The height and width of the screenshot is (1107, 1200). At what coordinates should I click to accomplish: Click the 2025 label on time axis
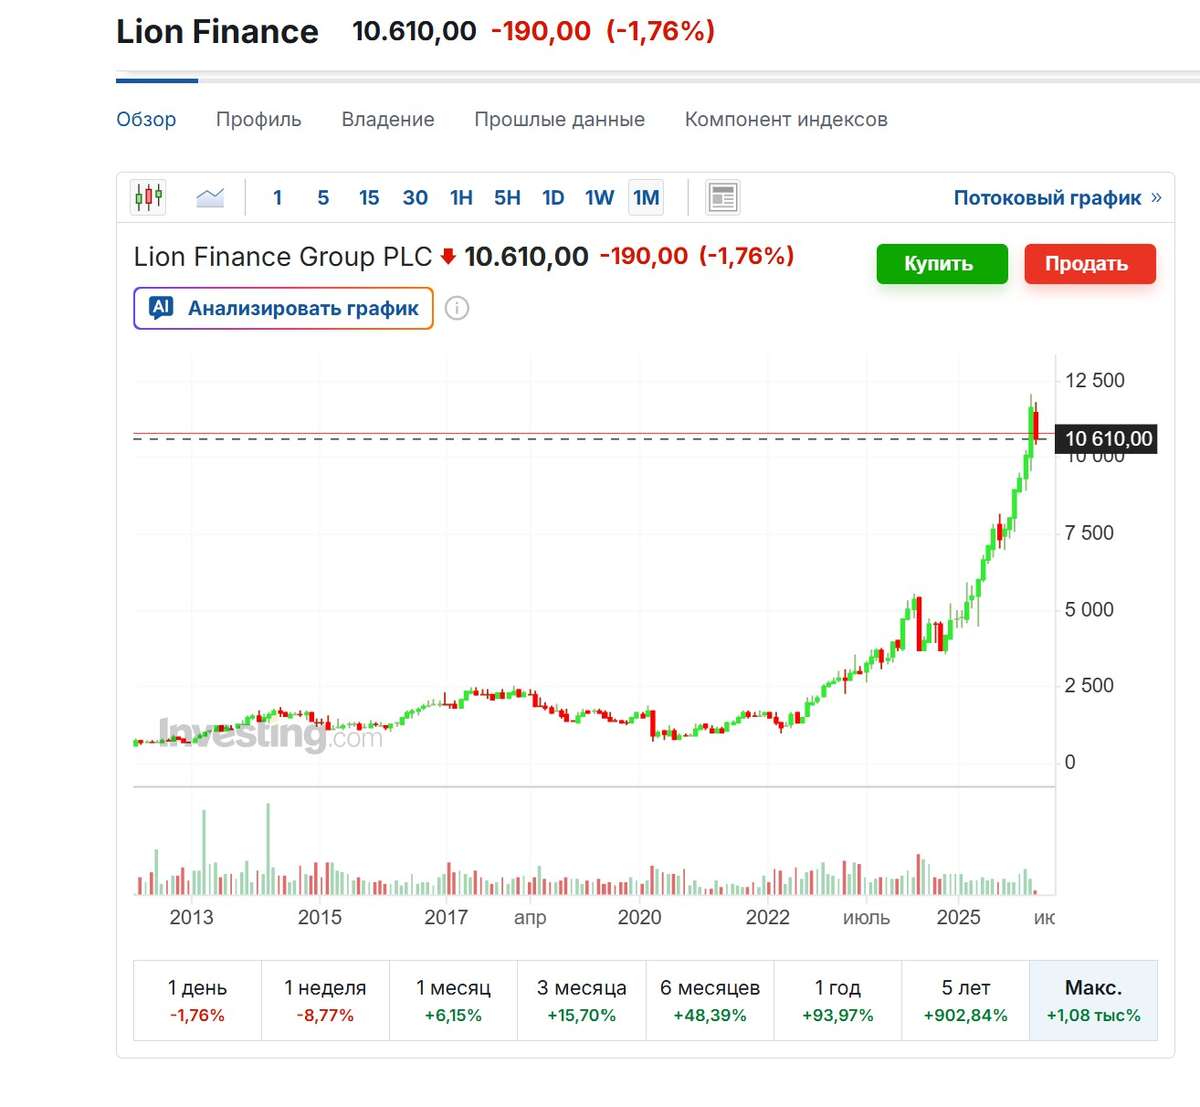click(958, 917)
